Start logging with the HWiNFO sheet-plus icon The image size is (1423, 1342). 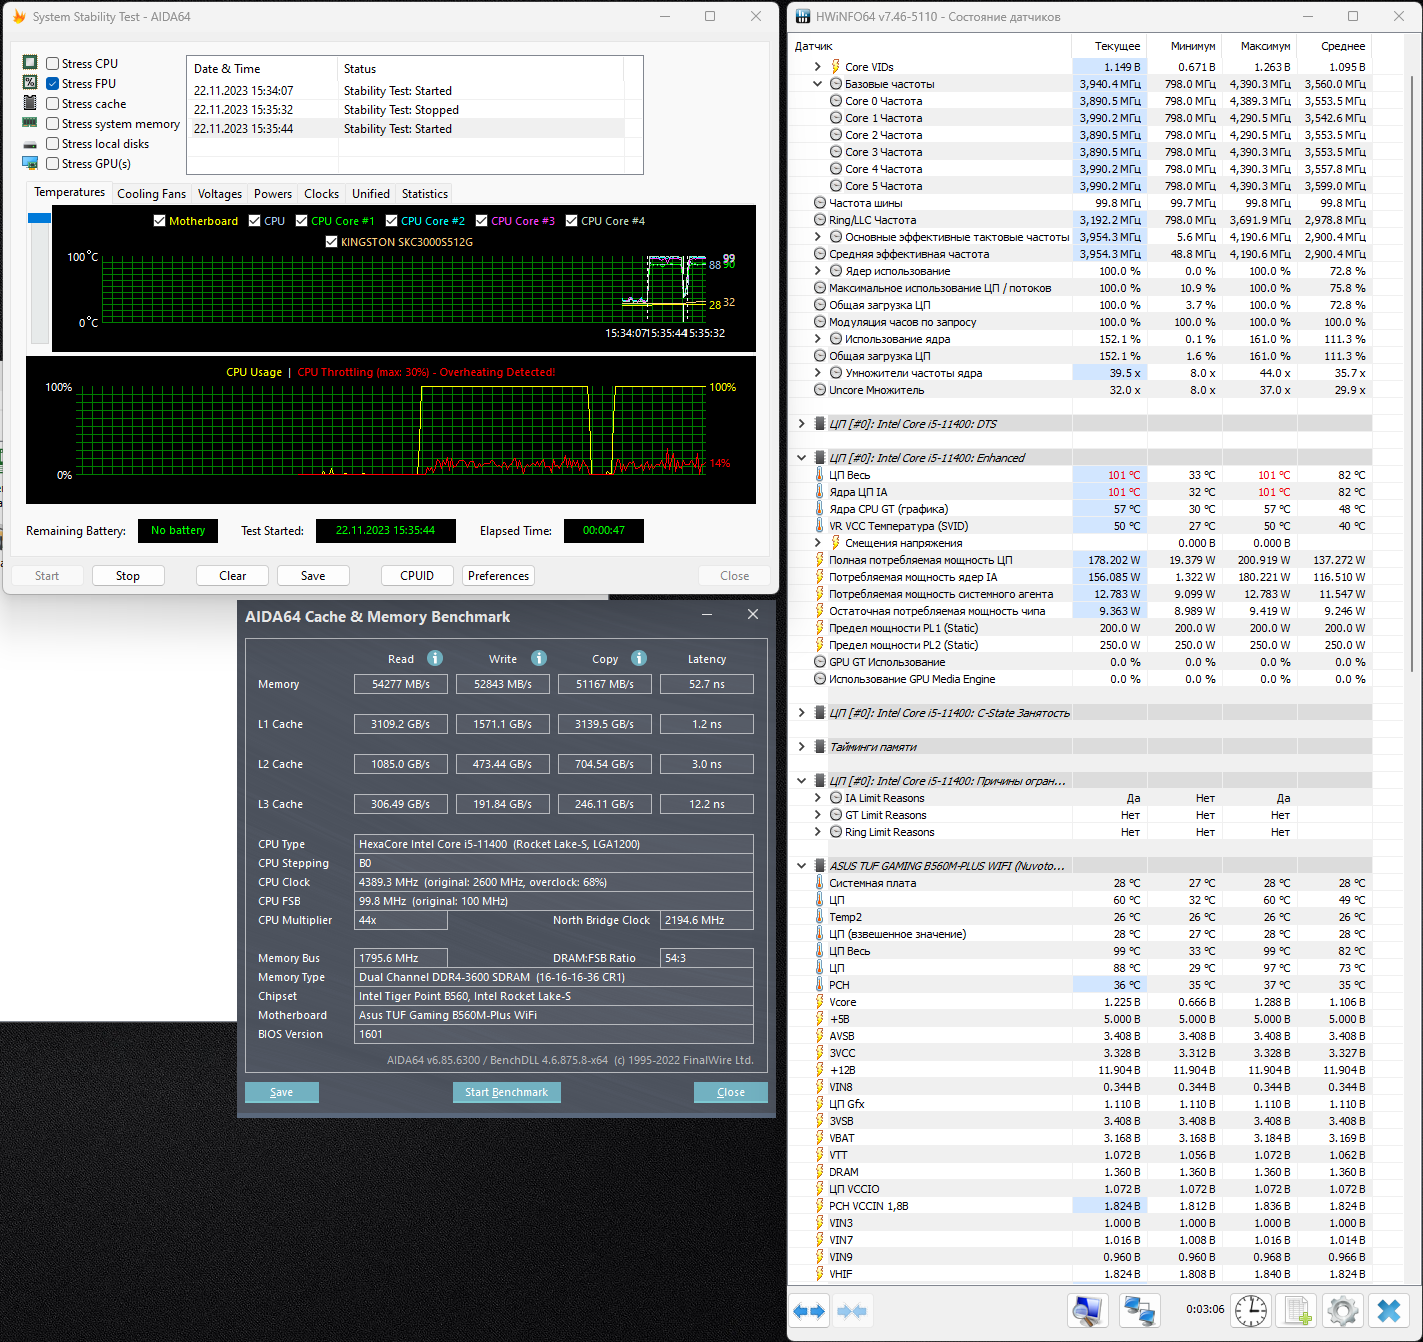tap(1297, 1310)
